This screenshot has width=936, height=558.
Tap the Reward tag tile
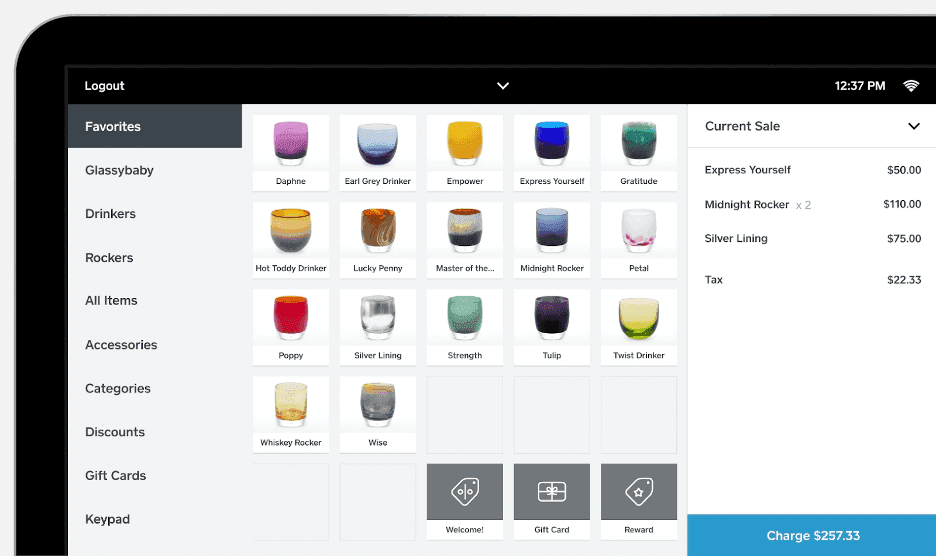[639, 502]
